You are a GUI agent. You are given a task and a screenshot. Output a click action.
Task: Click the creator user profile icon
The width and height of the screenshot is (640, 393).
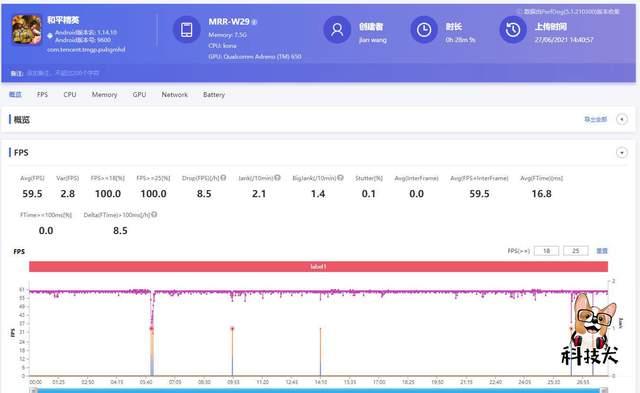(337, 30)
